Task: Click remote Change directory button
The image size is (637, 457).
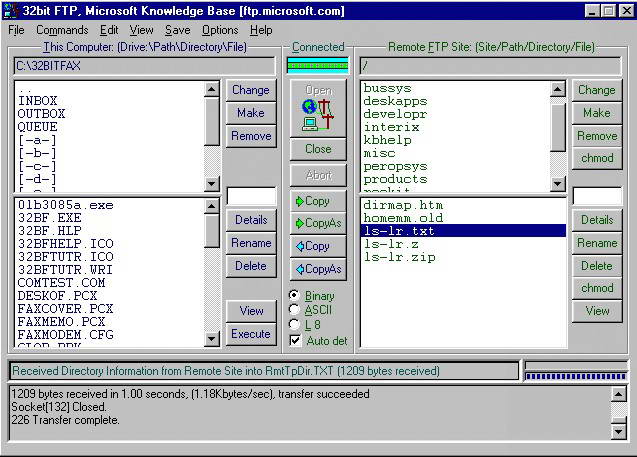Action: pos(597,90)
